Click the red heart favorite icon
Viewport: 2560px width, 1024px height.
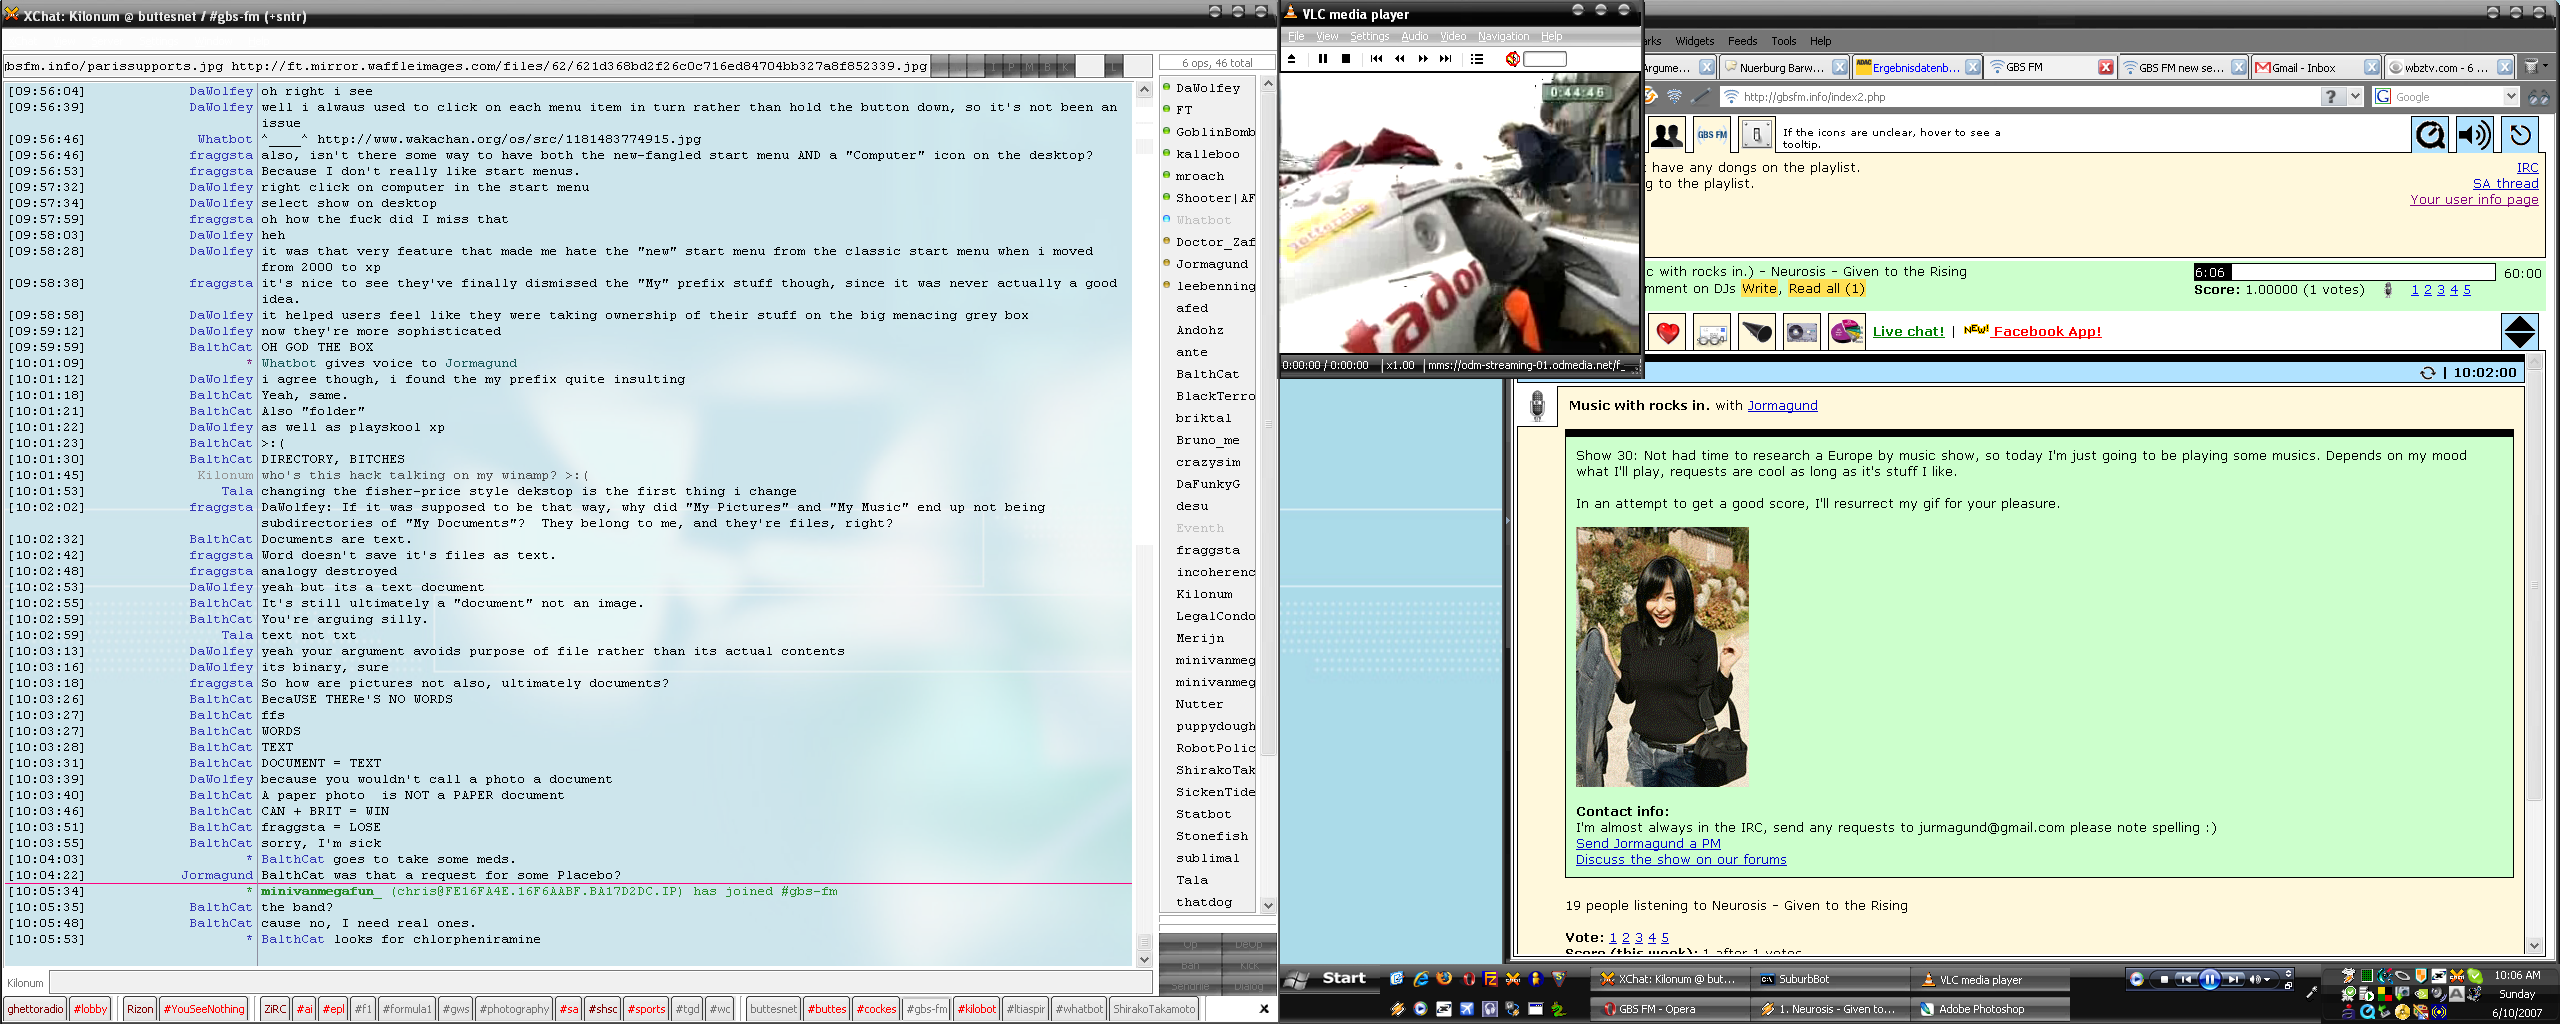pyautogui.click(x=1667, y=332)
